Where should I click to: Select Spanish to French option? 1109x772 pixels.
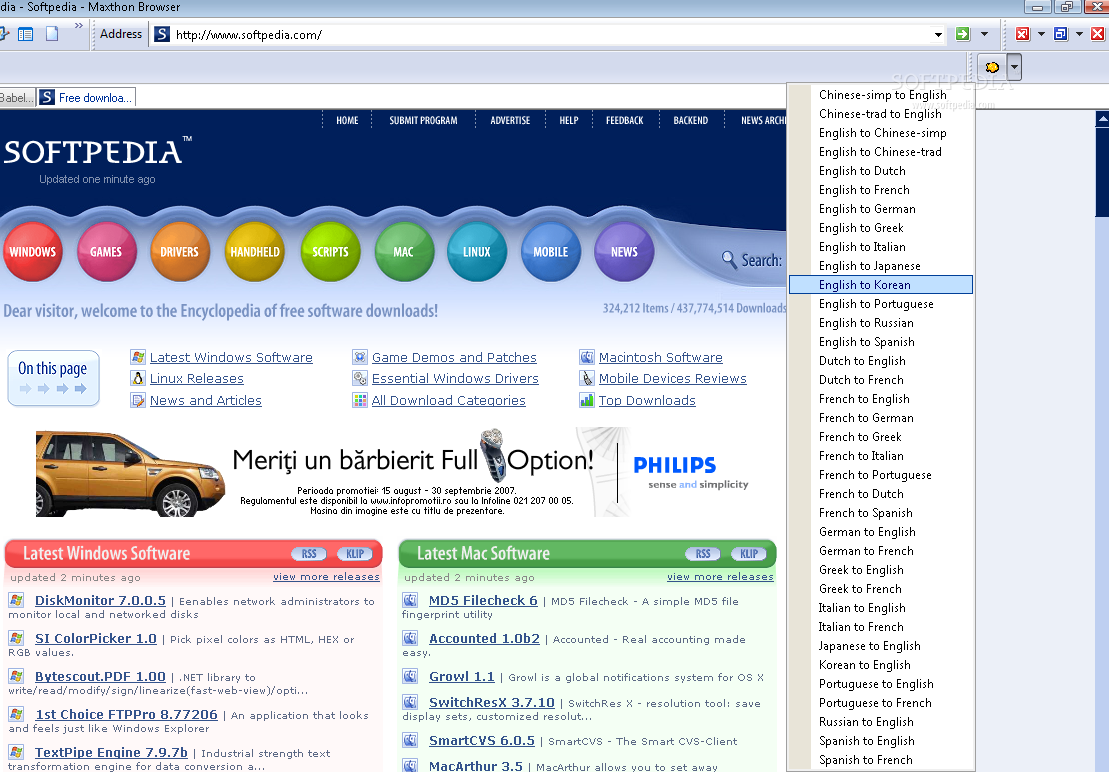[881, 761]
